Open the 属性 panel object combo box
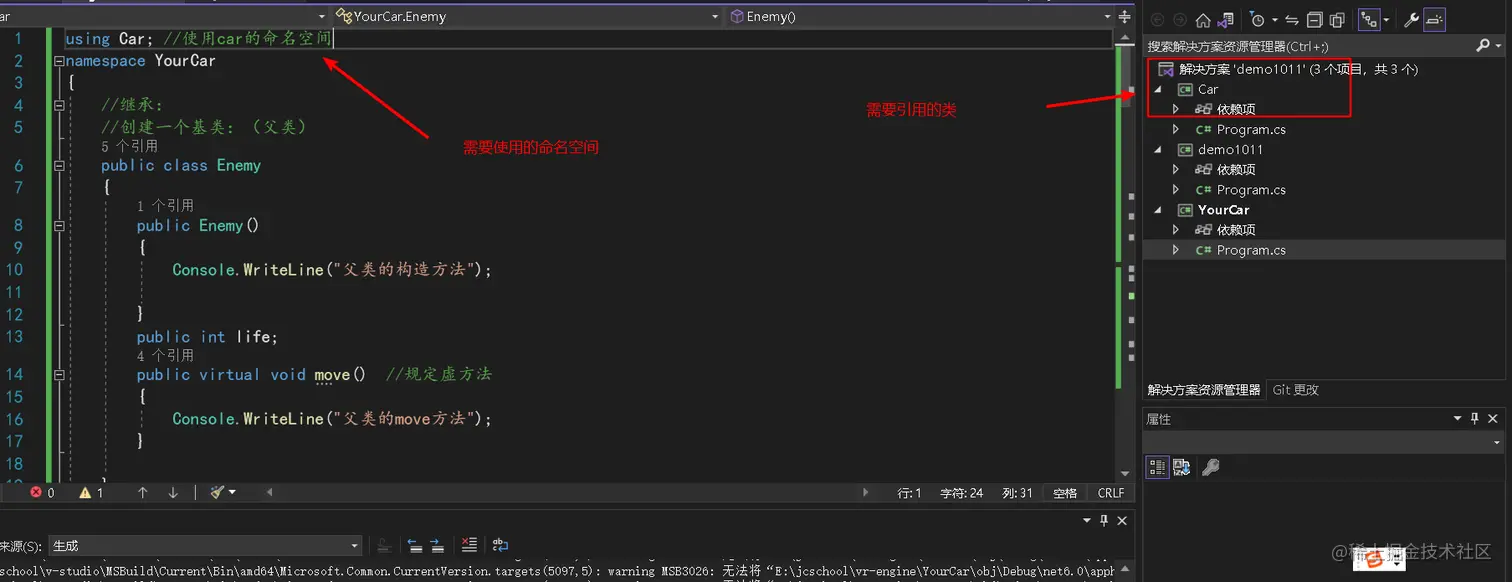 [1325, 442]
